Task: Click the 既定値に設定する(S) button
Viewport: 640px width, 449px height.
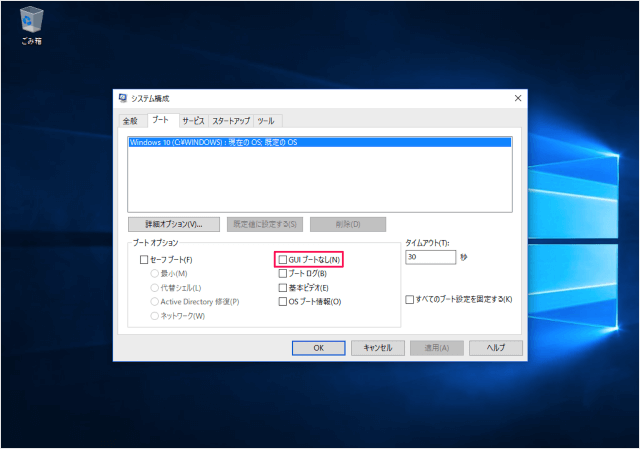Action: coord(265,224)
